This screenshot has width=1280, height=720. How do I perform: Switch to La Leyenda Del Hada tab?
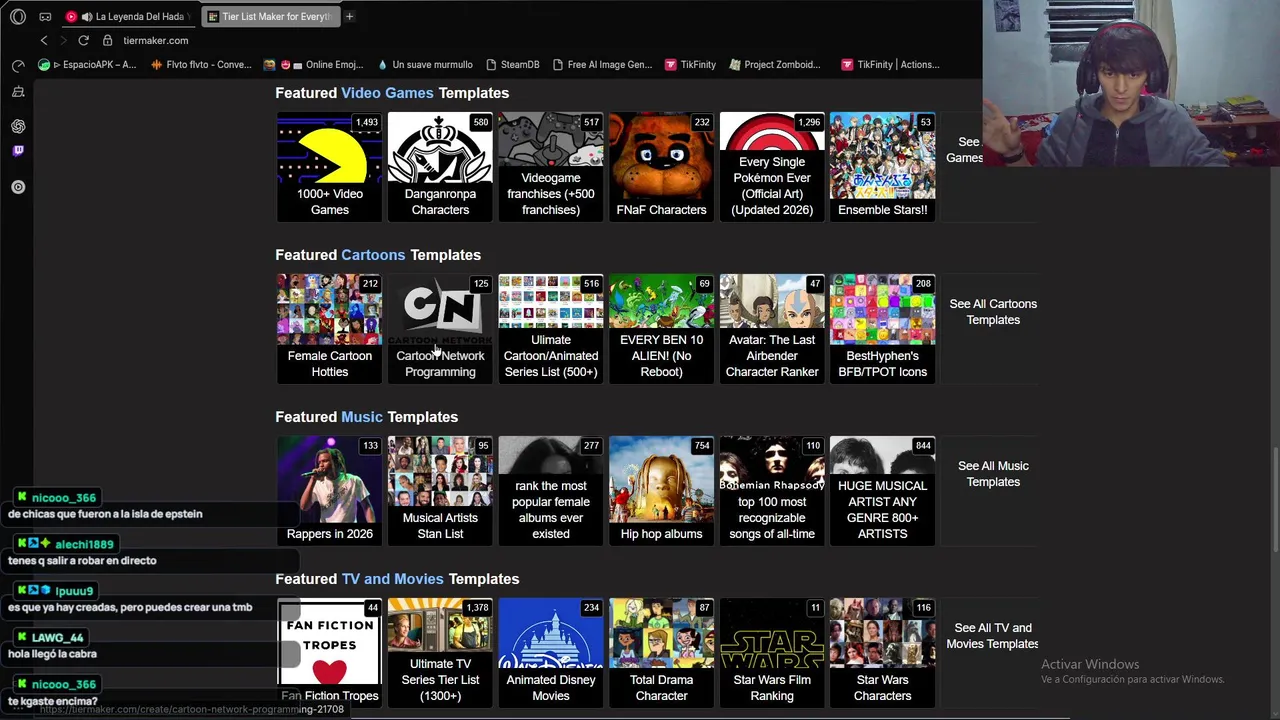(127, 16)
